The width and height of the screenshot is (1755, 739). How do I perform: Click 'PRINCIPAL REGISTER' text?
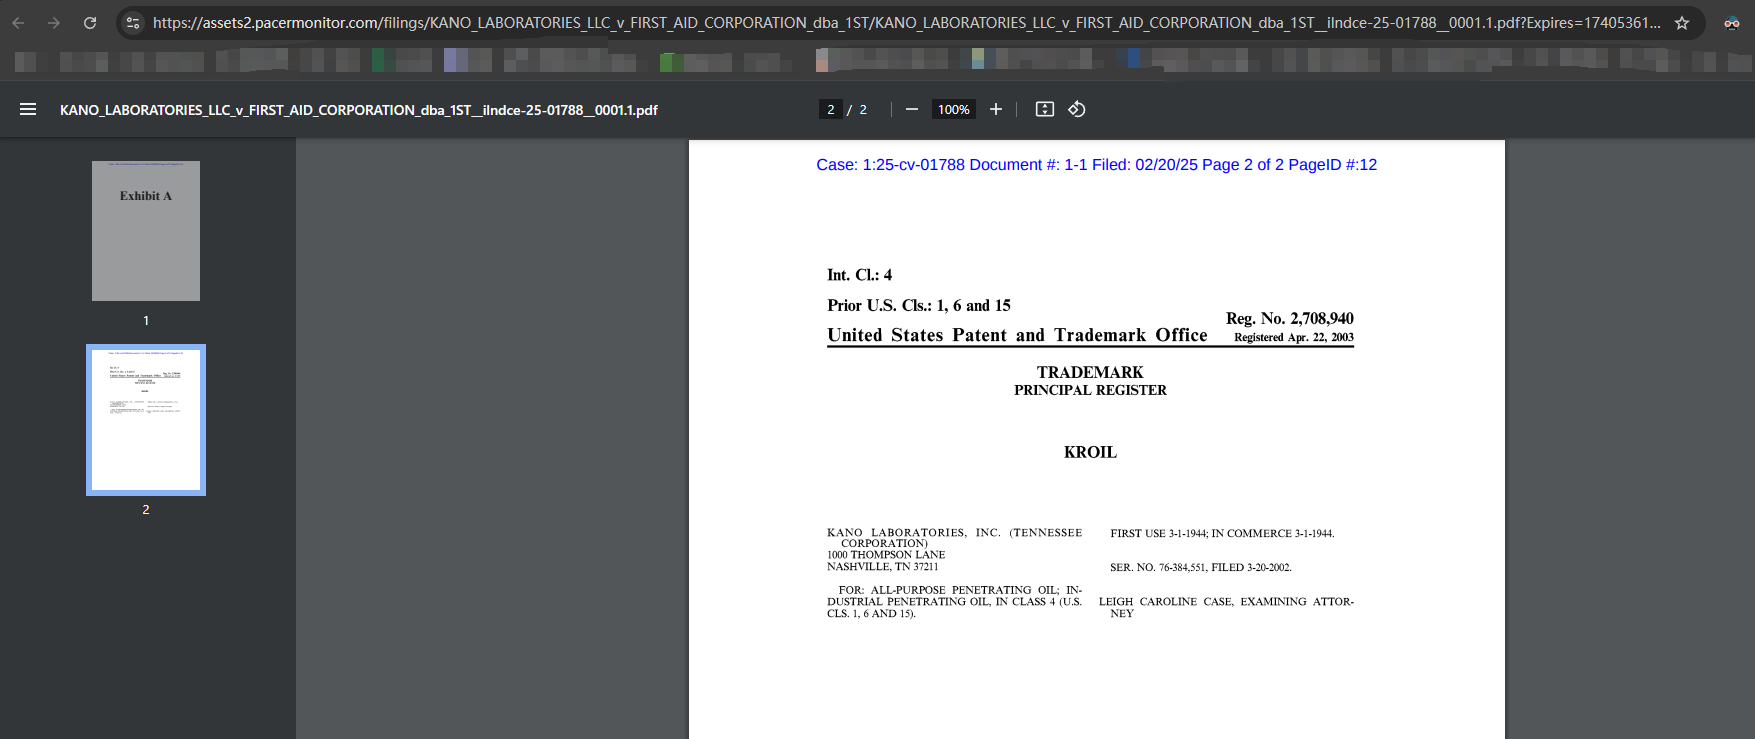(x=1090, y=390)
